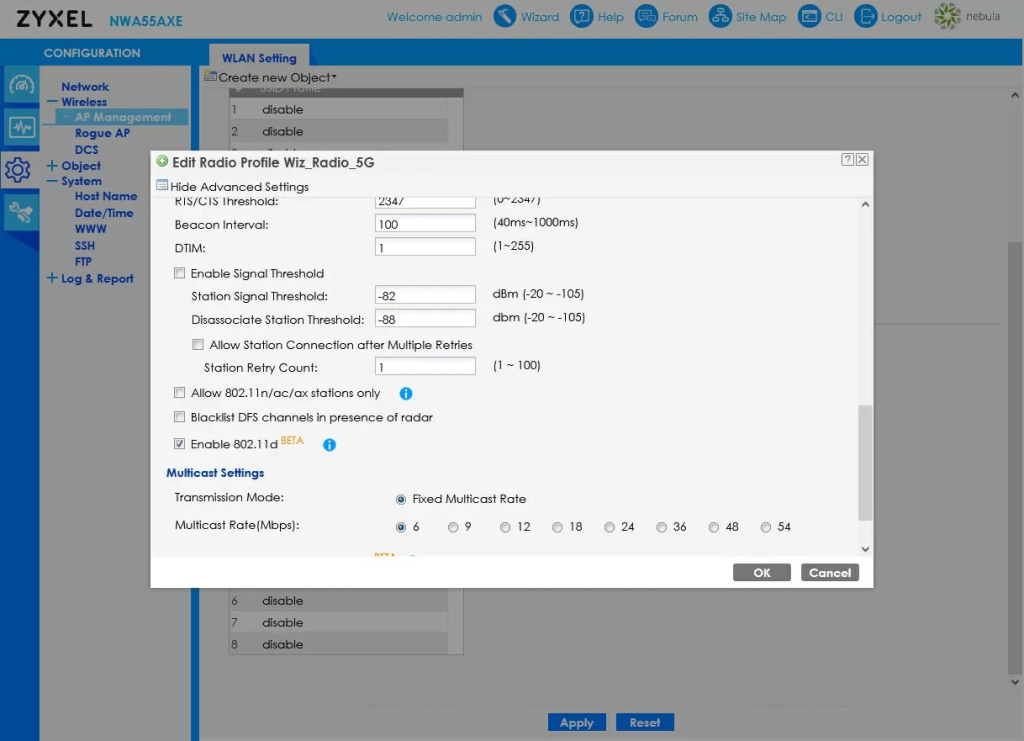Viewport: 1024px width, 741px height.
Task: Open Create new Object dropdown
Action: 276,77
